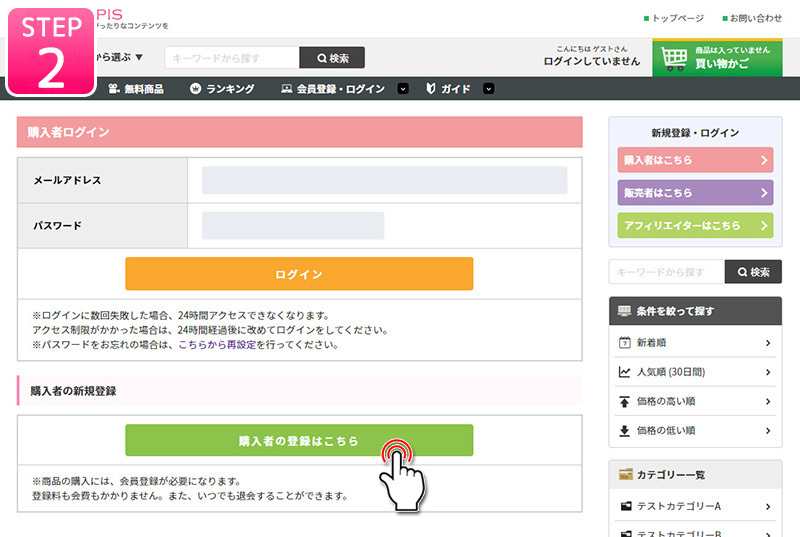
Task: Click the up-arrow icon for 価格の高い順
Action: (624, 401)
